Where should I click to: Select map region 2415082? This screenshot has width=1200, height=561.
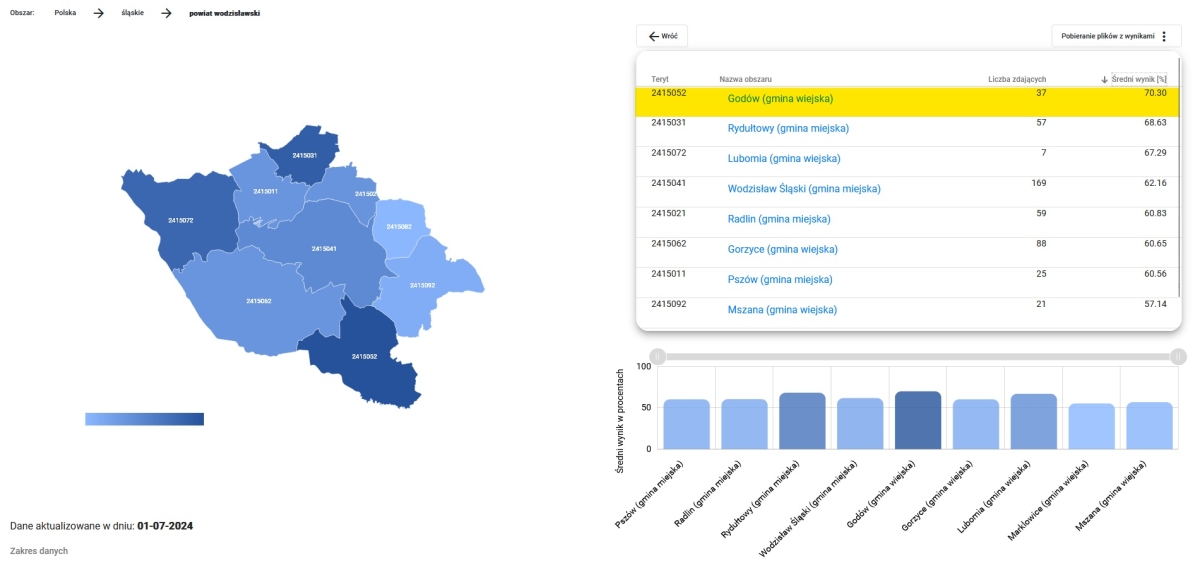(x=398, y=227)
